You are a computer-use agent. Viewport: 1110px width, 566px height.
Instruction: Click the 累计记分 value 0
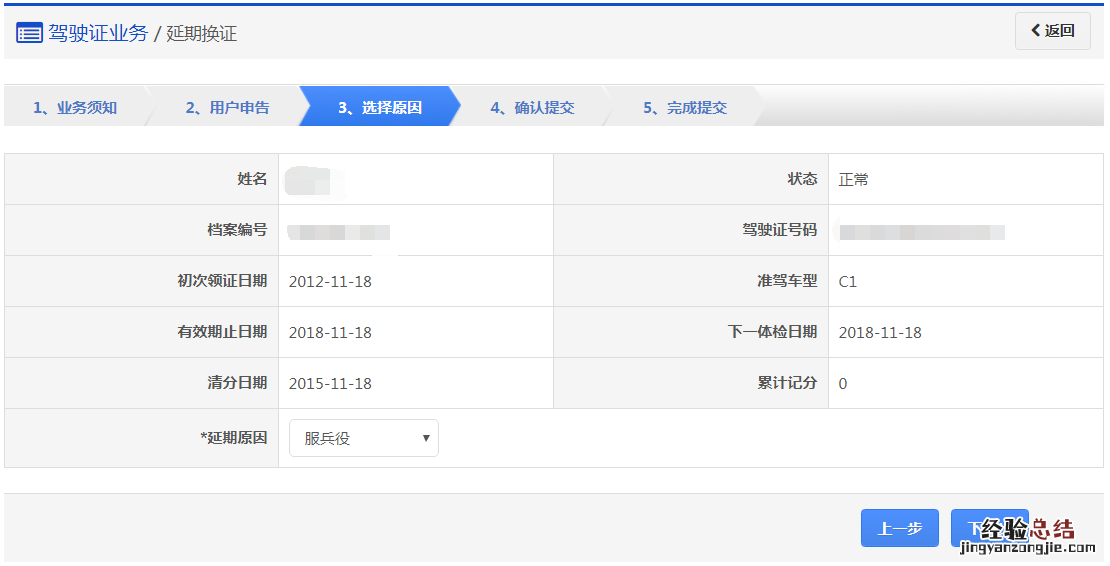point(843,383)
